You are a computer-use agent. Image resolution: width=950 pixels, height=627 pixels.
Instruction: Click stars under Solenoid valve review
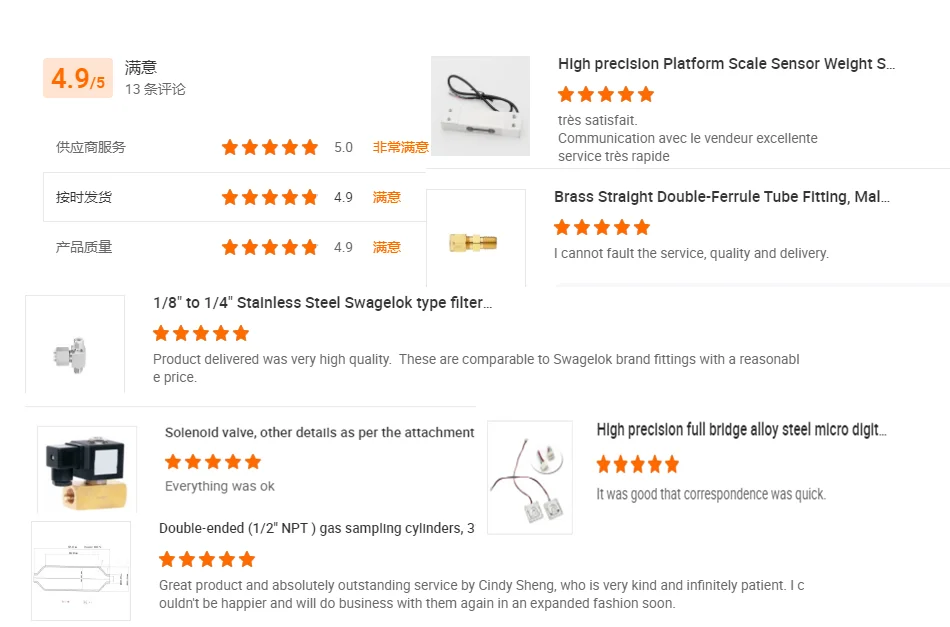[x=212, y=461]
